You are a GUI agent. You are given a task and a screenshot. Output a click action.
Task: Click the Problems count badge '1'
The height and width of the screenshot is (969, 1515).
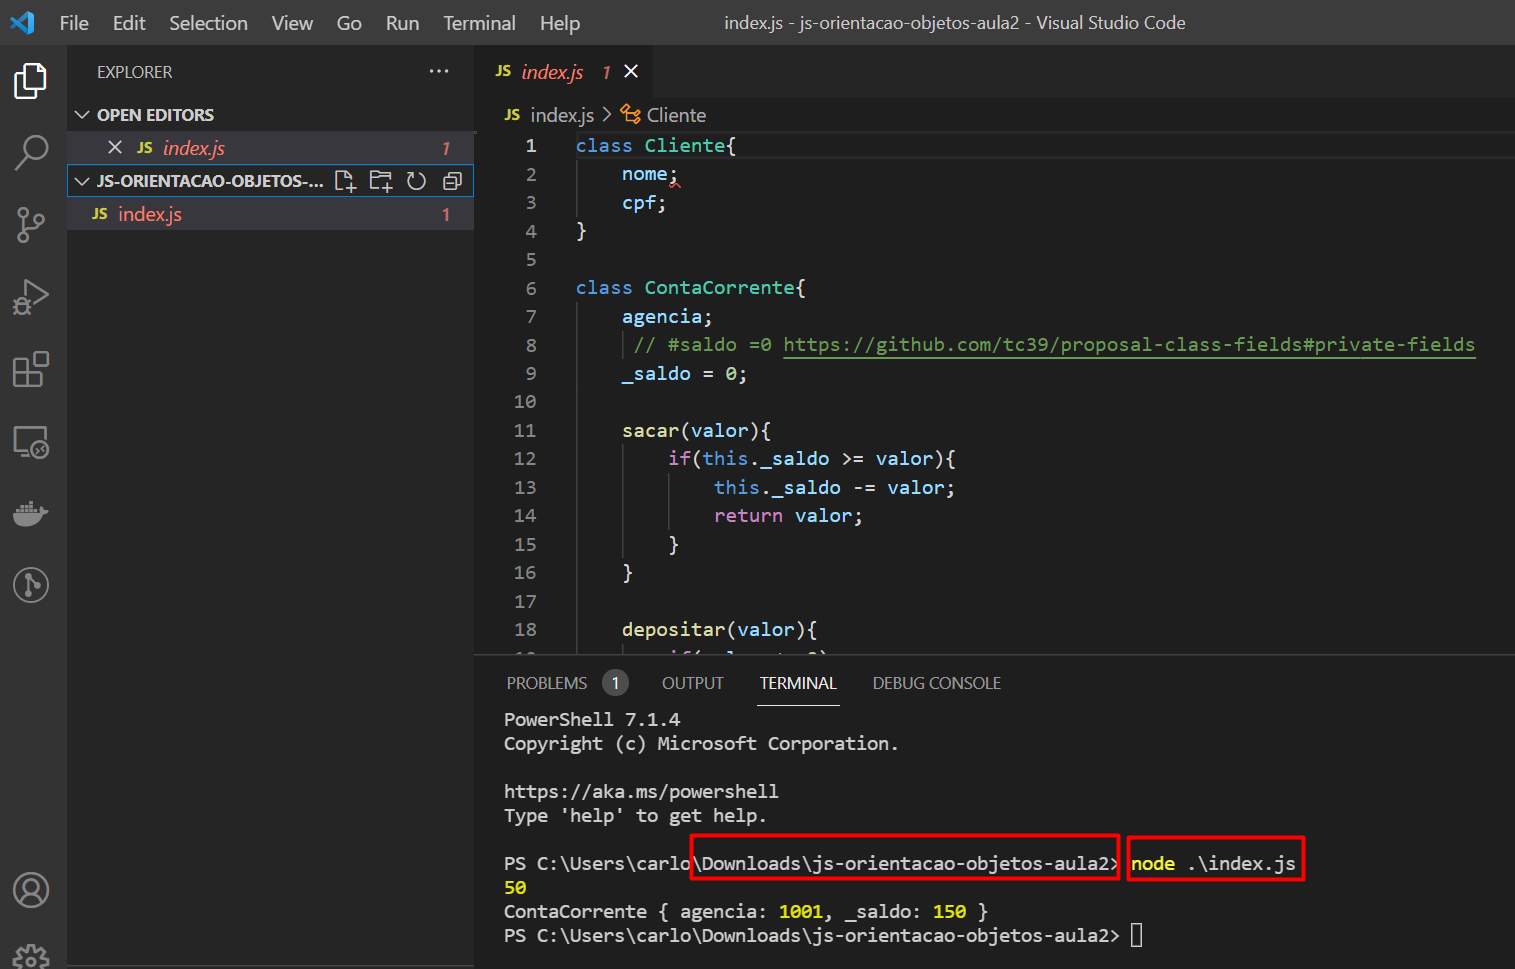click(x=615, y=683)
